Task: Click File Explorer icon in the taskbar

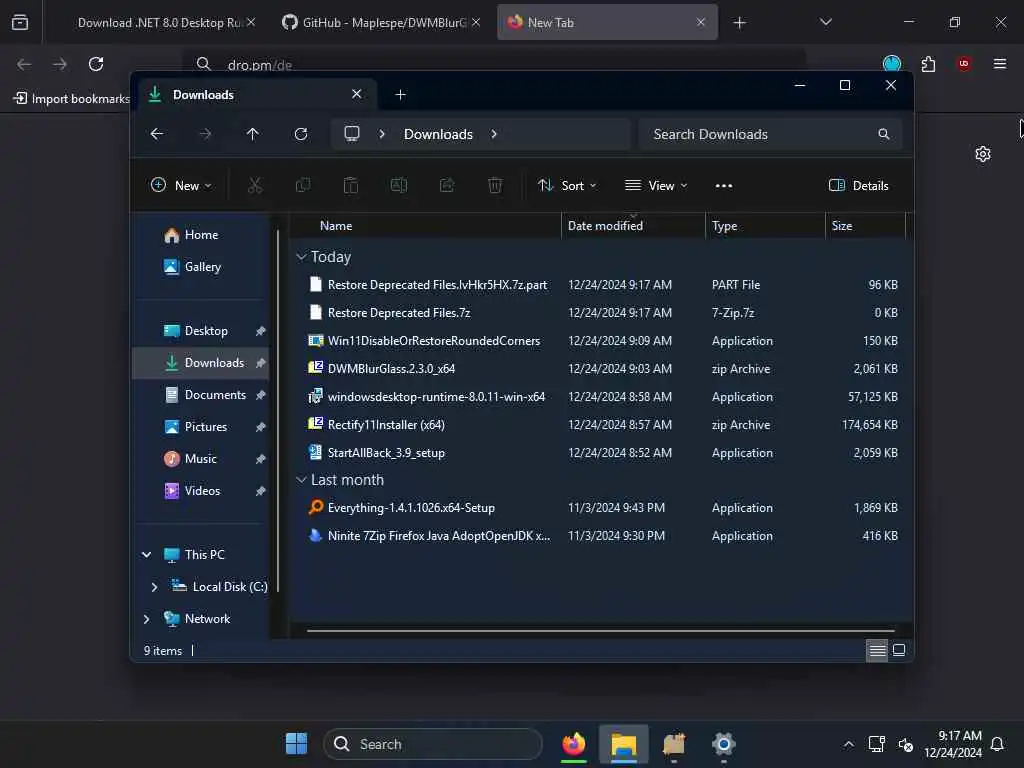Action: [x=624, y=744]
